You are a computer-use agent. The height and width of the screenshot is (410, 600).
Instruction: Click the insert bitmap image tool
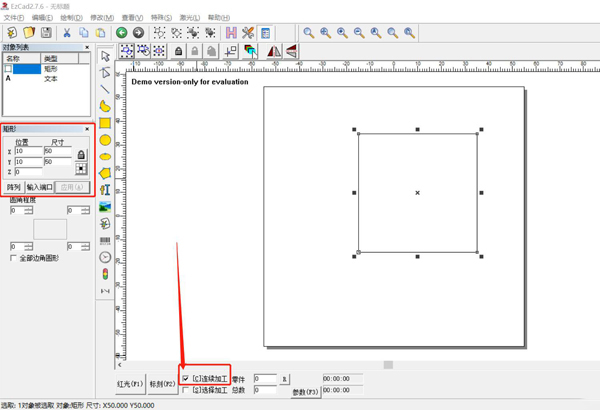pyautogui.click(x=106, y=207)
